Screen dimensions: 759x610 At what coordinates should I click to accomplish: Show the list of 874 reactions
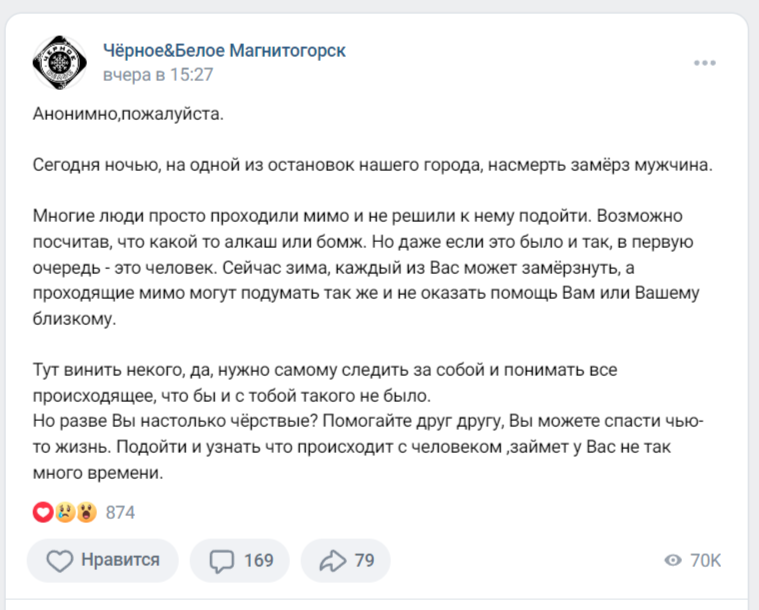point(120,513)
